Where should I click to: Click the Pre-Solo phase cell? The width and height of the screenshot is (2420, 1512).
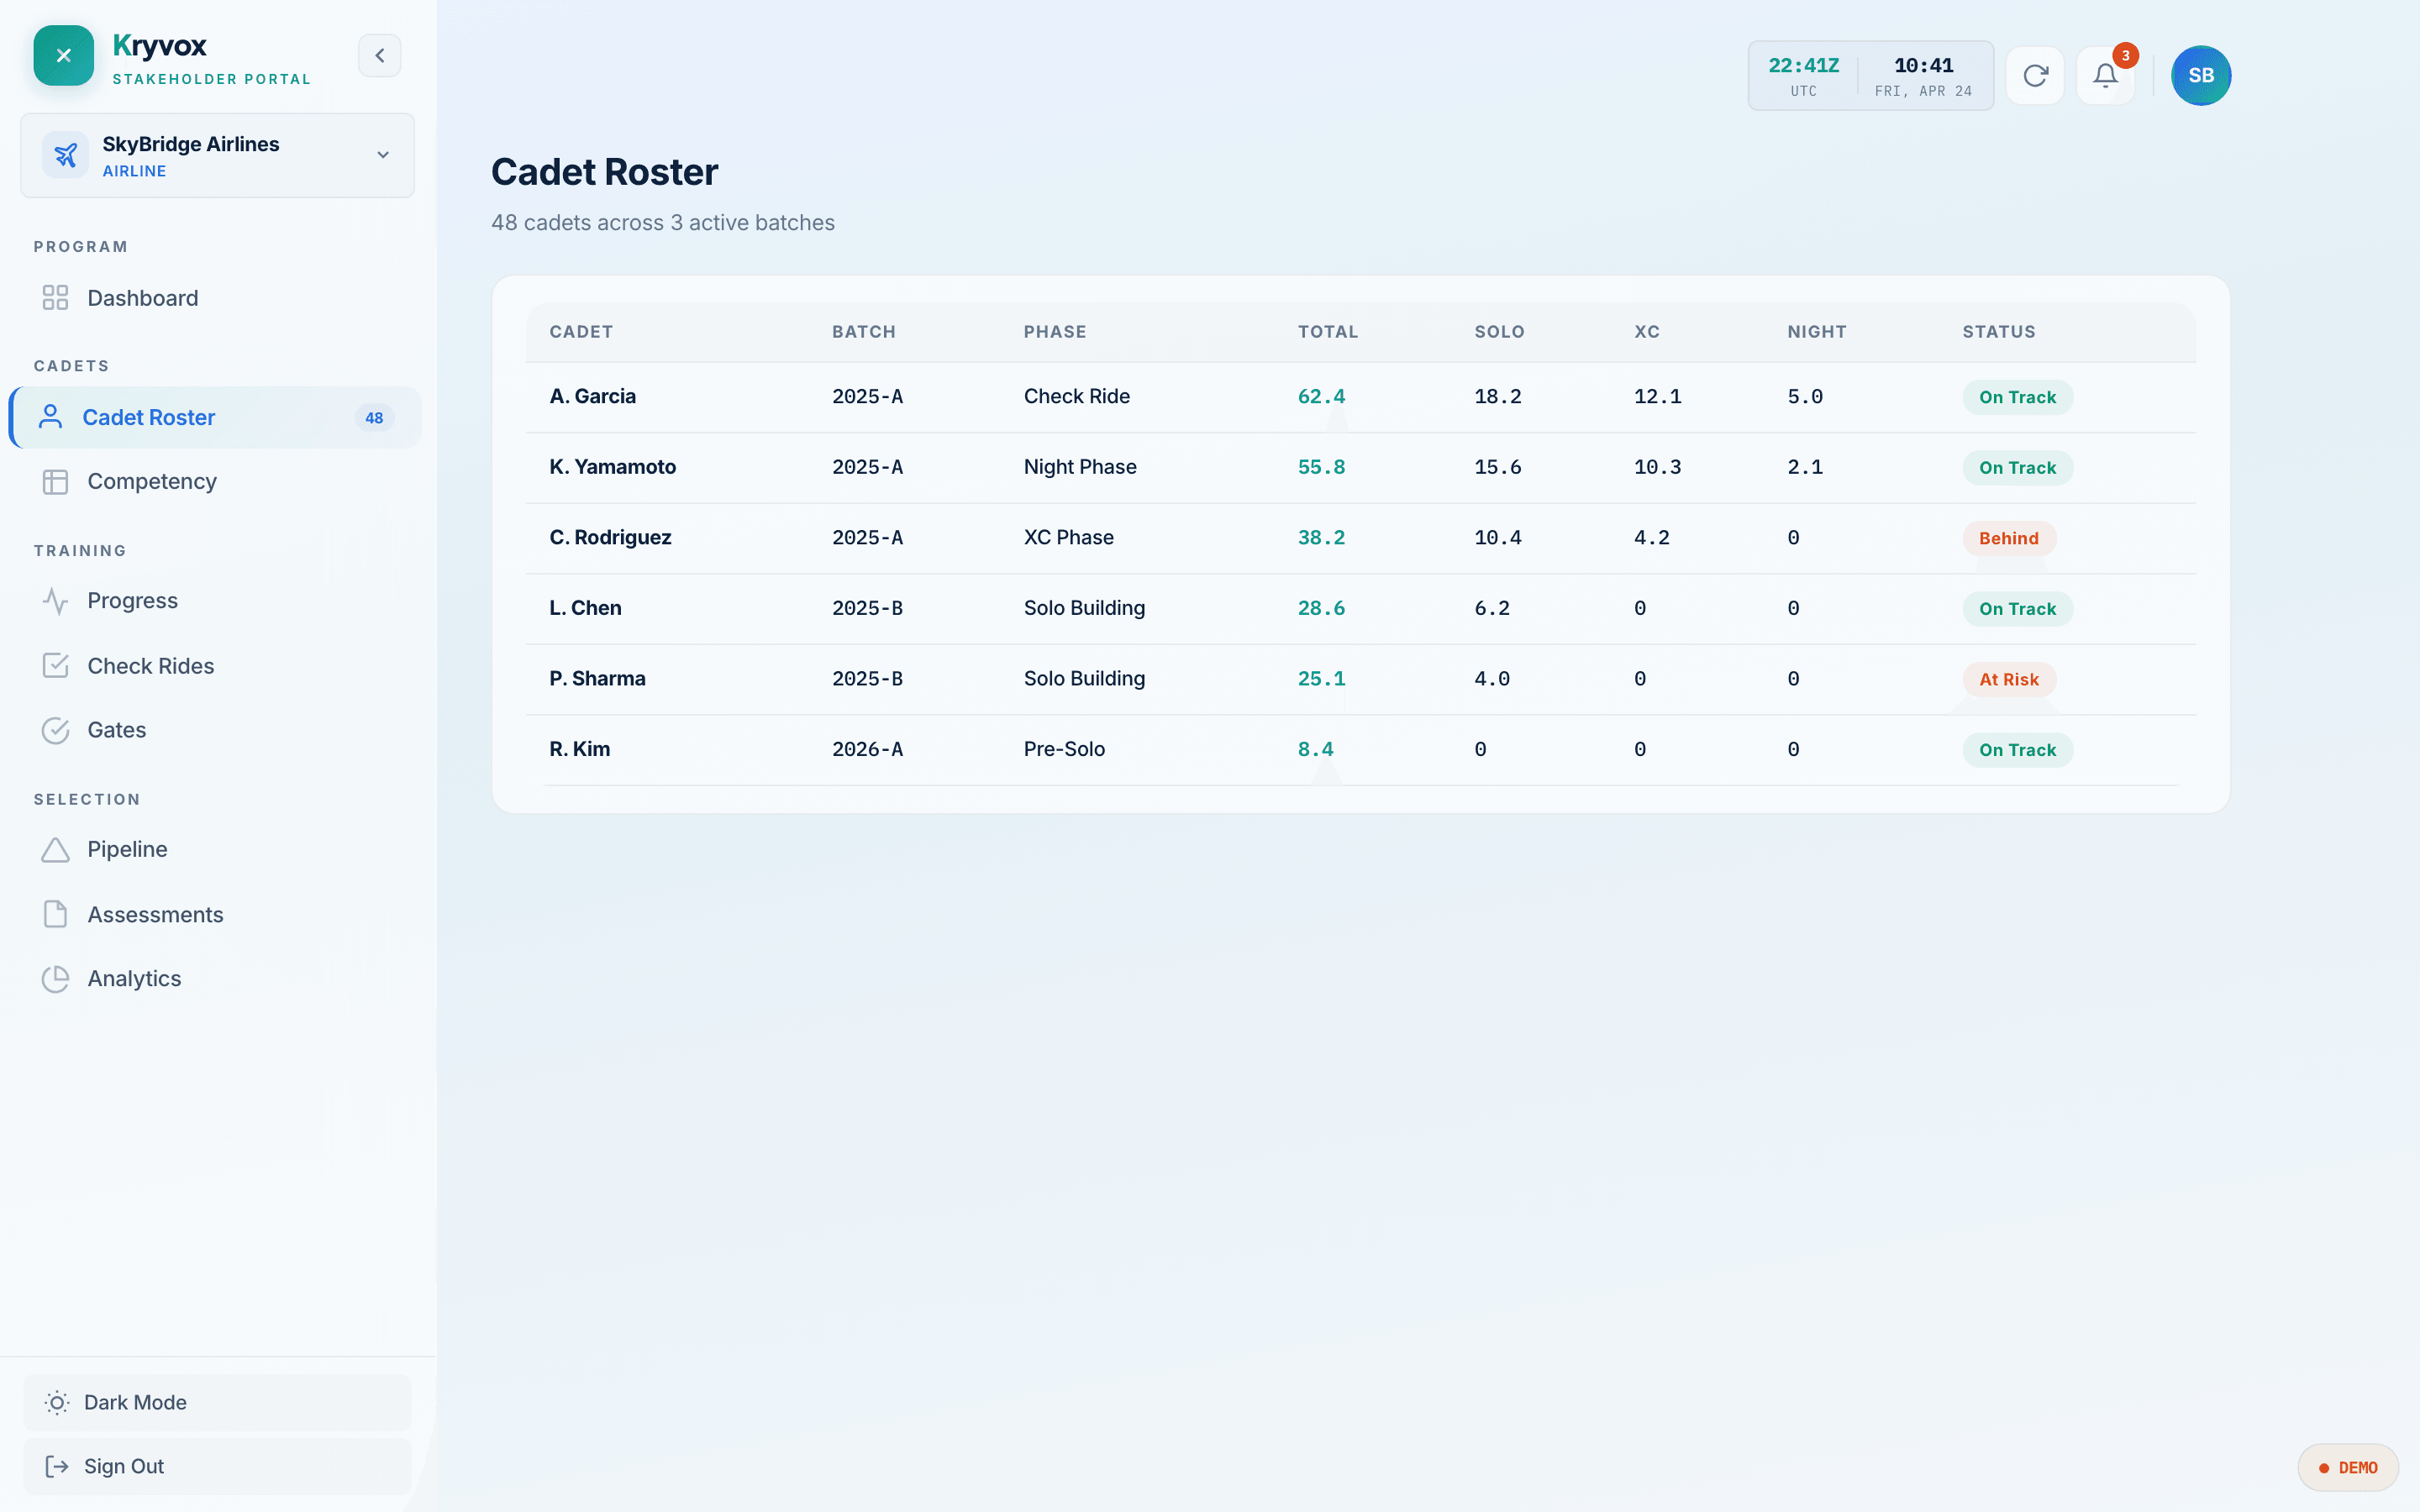[x=1064, y=749]
